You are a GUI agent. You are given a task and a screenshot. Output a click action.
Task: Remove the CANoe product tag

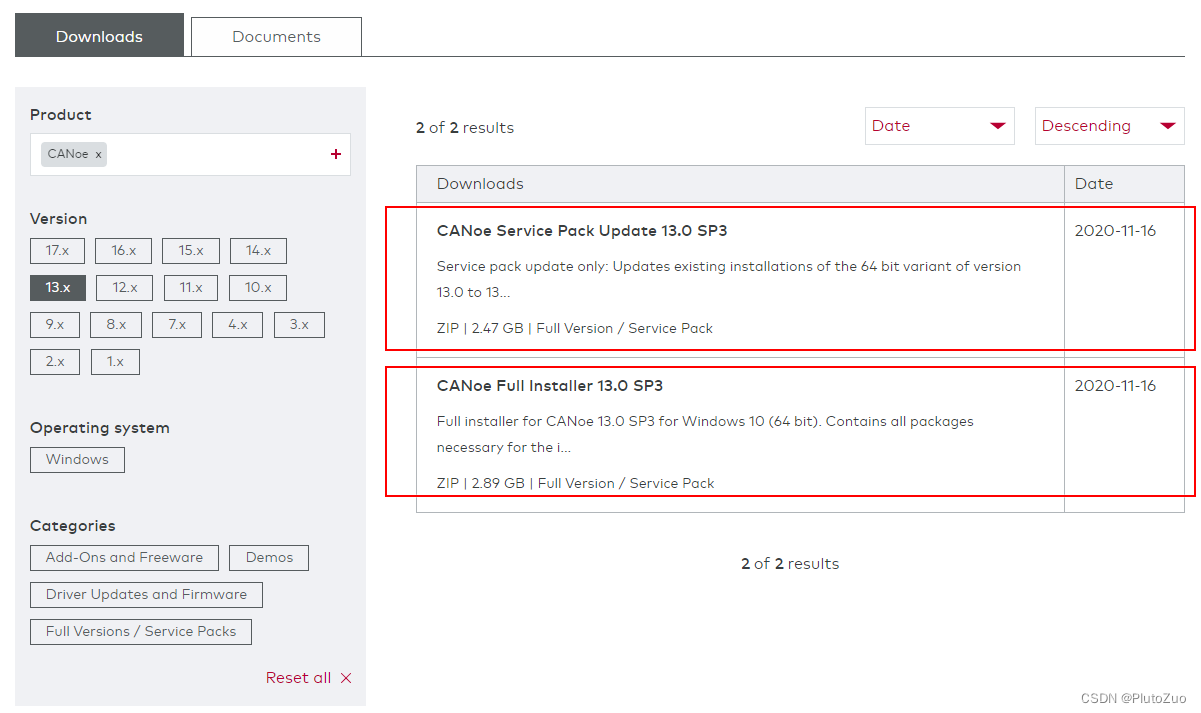coord(98,155)
